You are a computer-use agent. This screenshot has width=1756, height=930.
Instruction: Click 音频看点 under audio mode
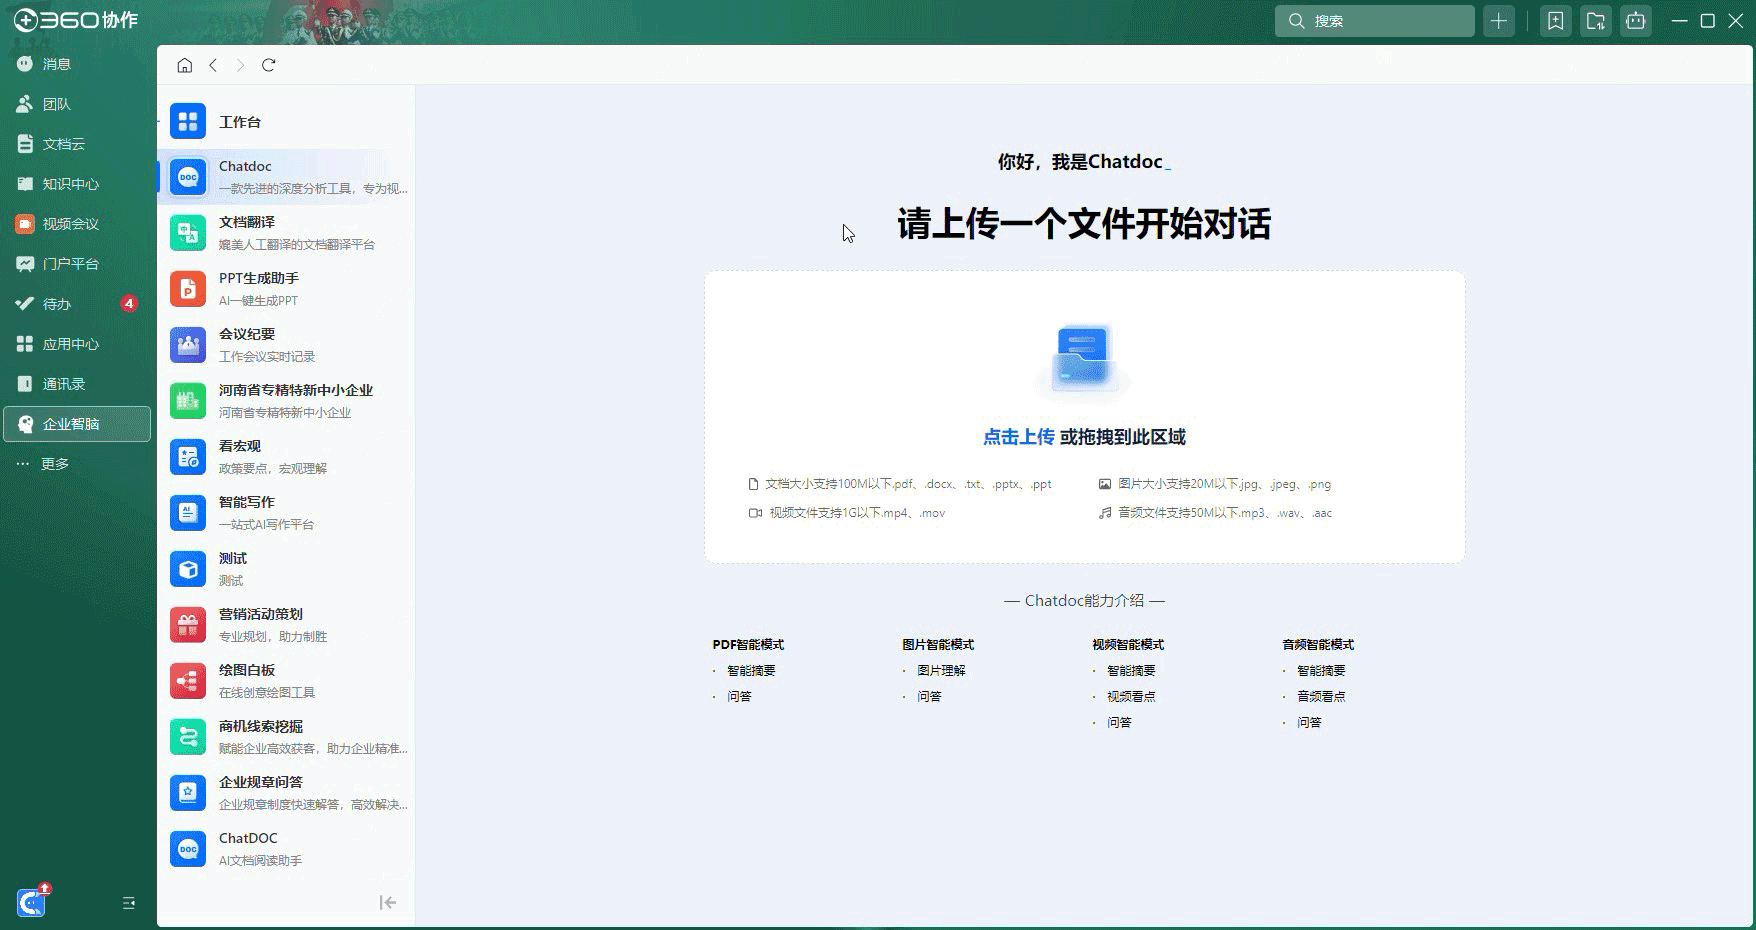point(1321,696)
